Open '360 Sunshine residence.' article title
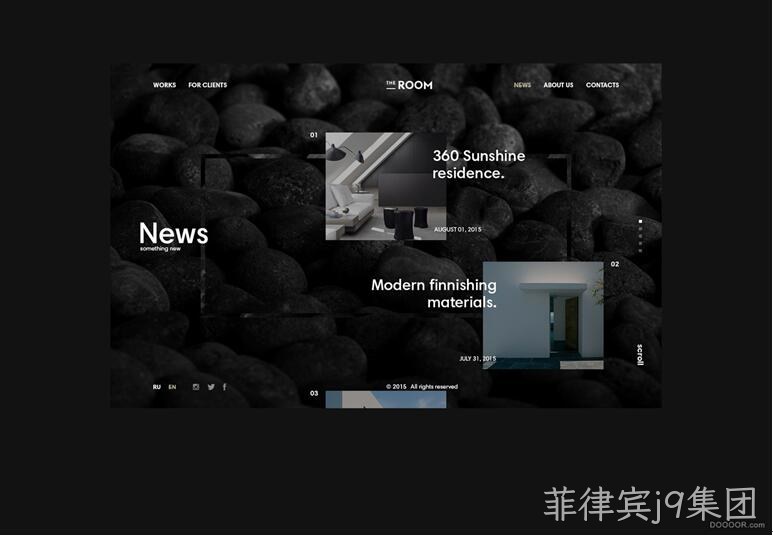The image size is (773, 536). tap(479, 164)
